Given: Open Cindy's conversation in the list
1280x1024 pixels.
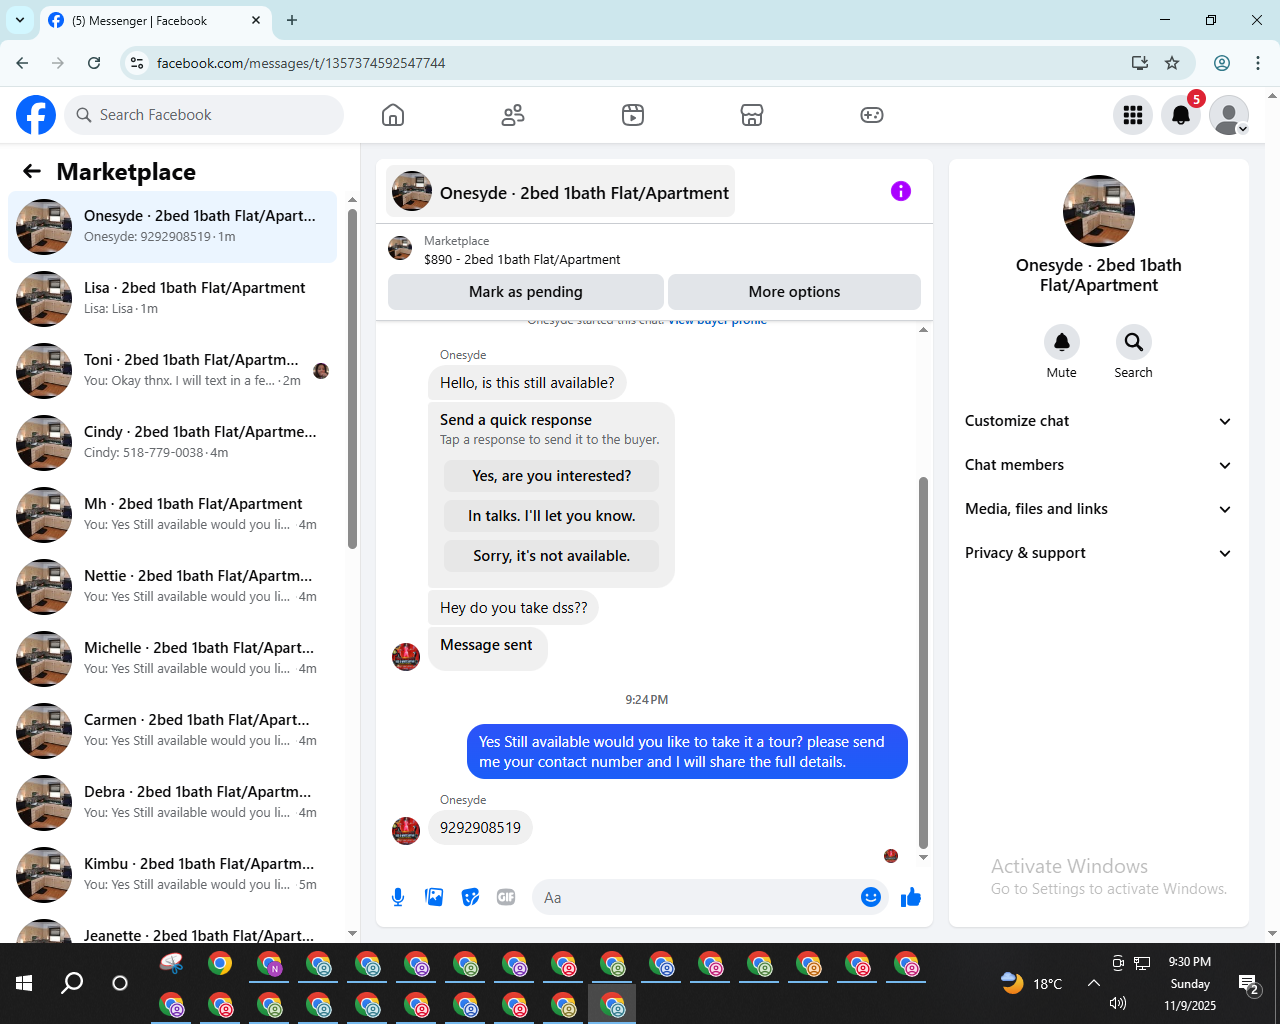Looking at the screenshot, I should (x=172, y=442).
